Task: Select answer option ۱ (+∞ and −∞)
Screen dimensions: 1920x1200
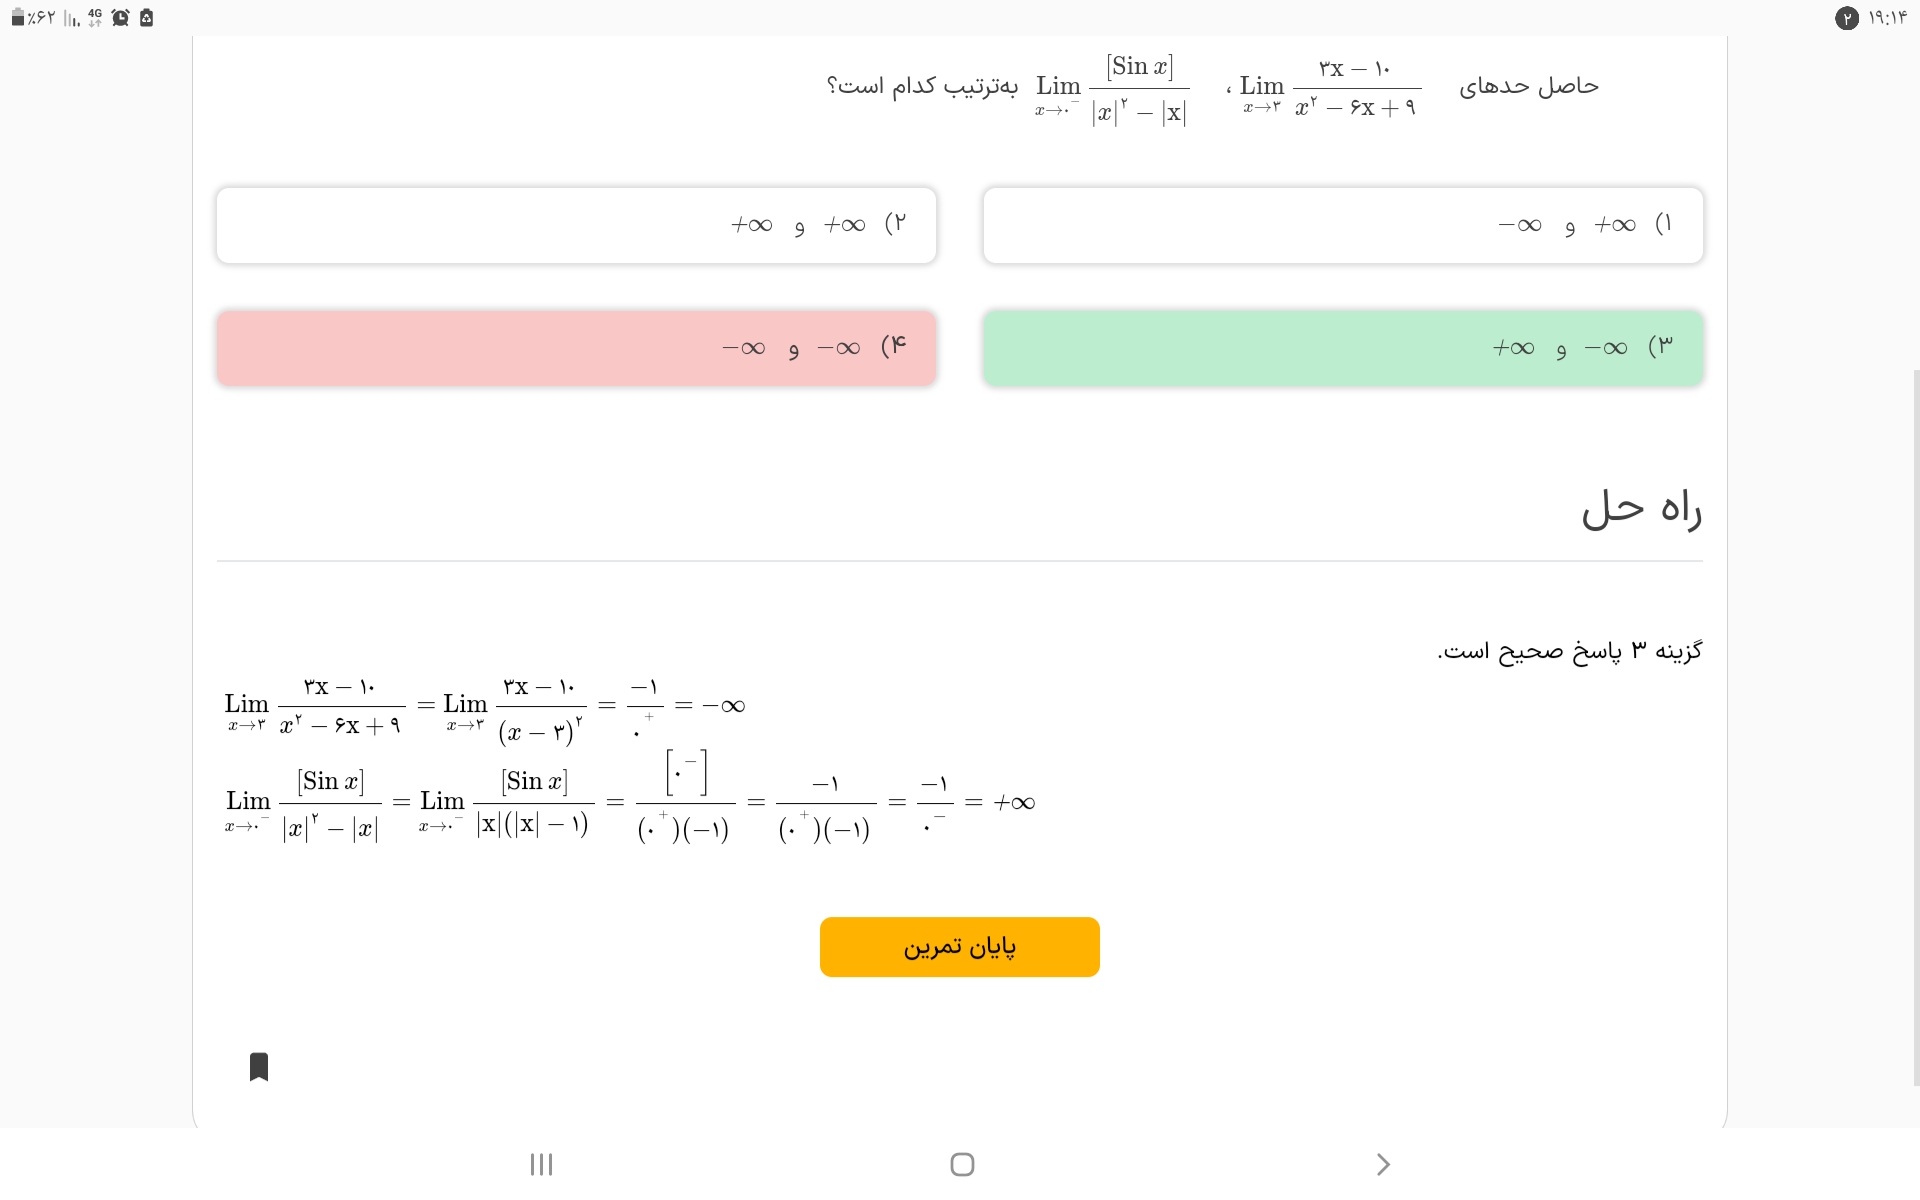Action: point(1342,225)
